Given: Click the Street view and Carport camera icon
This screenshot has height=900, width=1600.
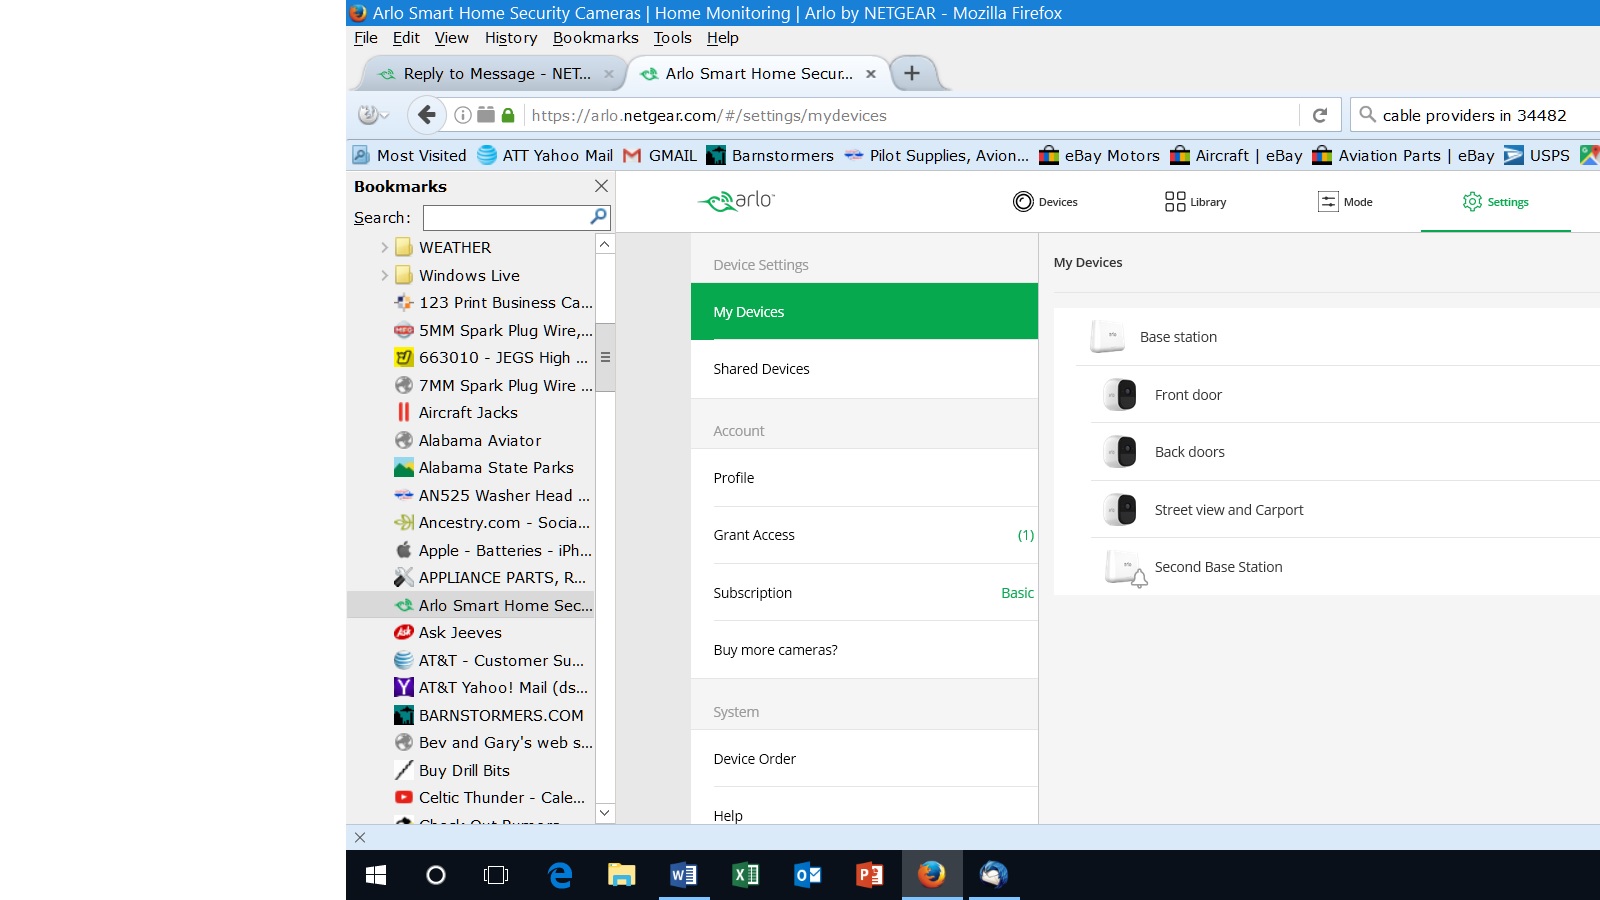Looking at the screenshot, I should click(1120, 510).
